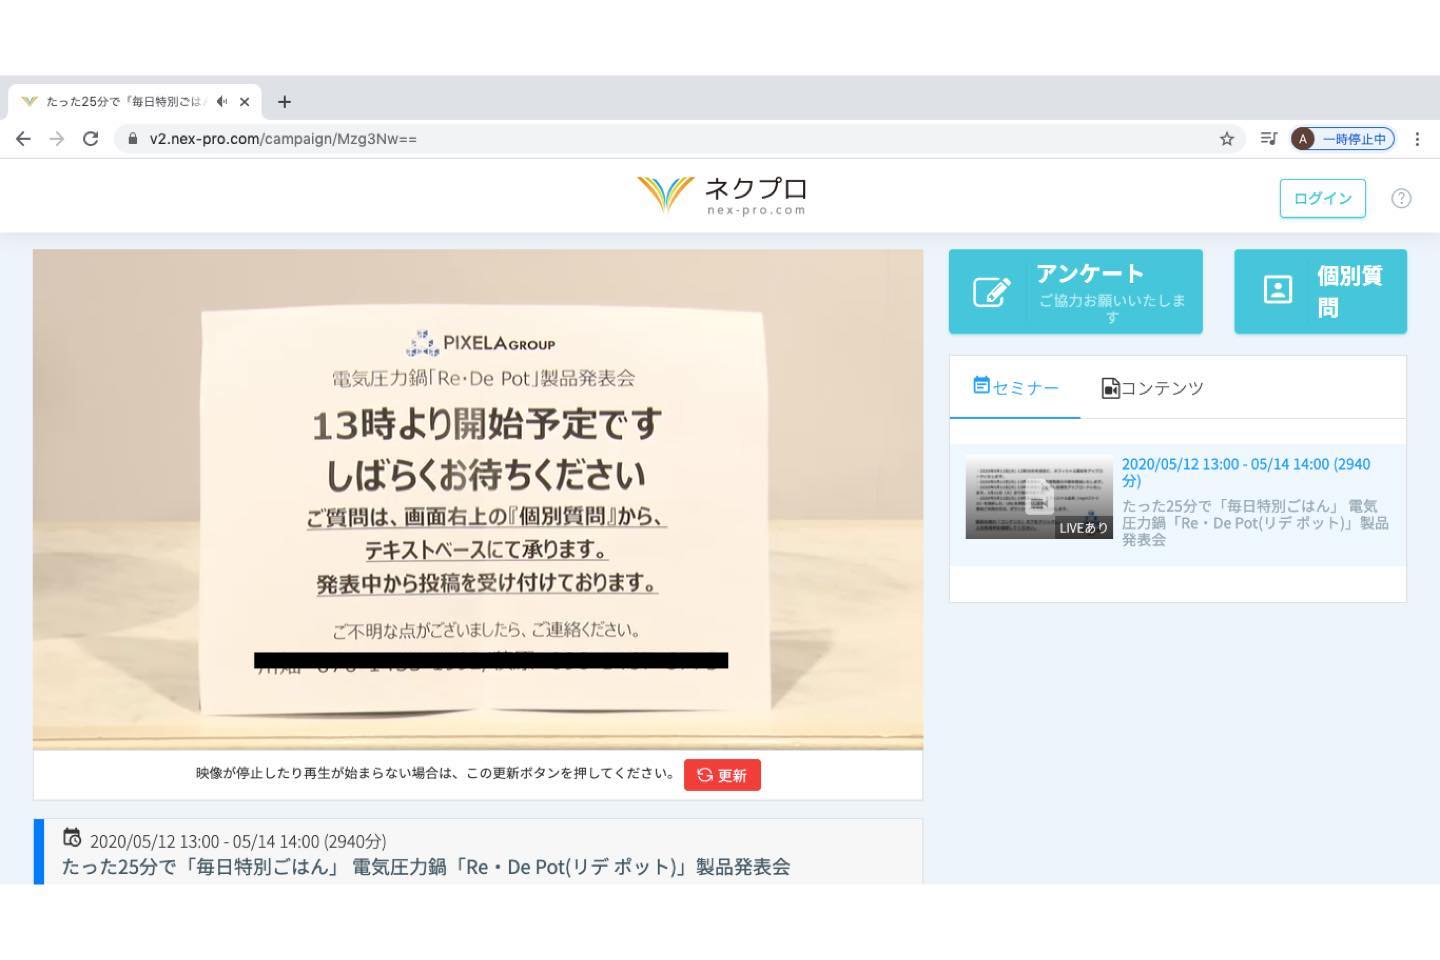Reload the page using the browser refresh icon
1440x960 pixels.
pos(91,139)
